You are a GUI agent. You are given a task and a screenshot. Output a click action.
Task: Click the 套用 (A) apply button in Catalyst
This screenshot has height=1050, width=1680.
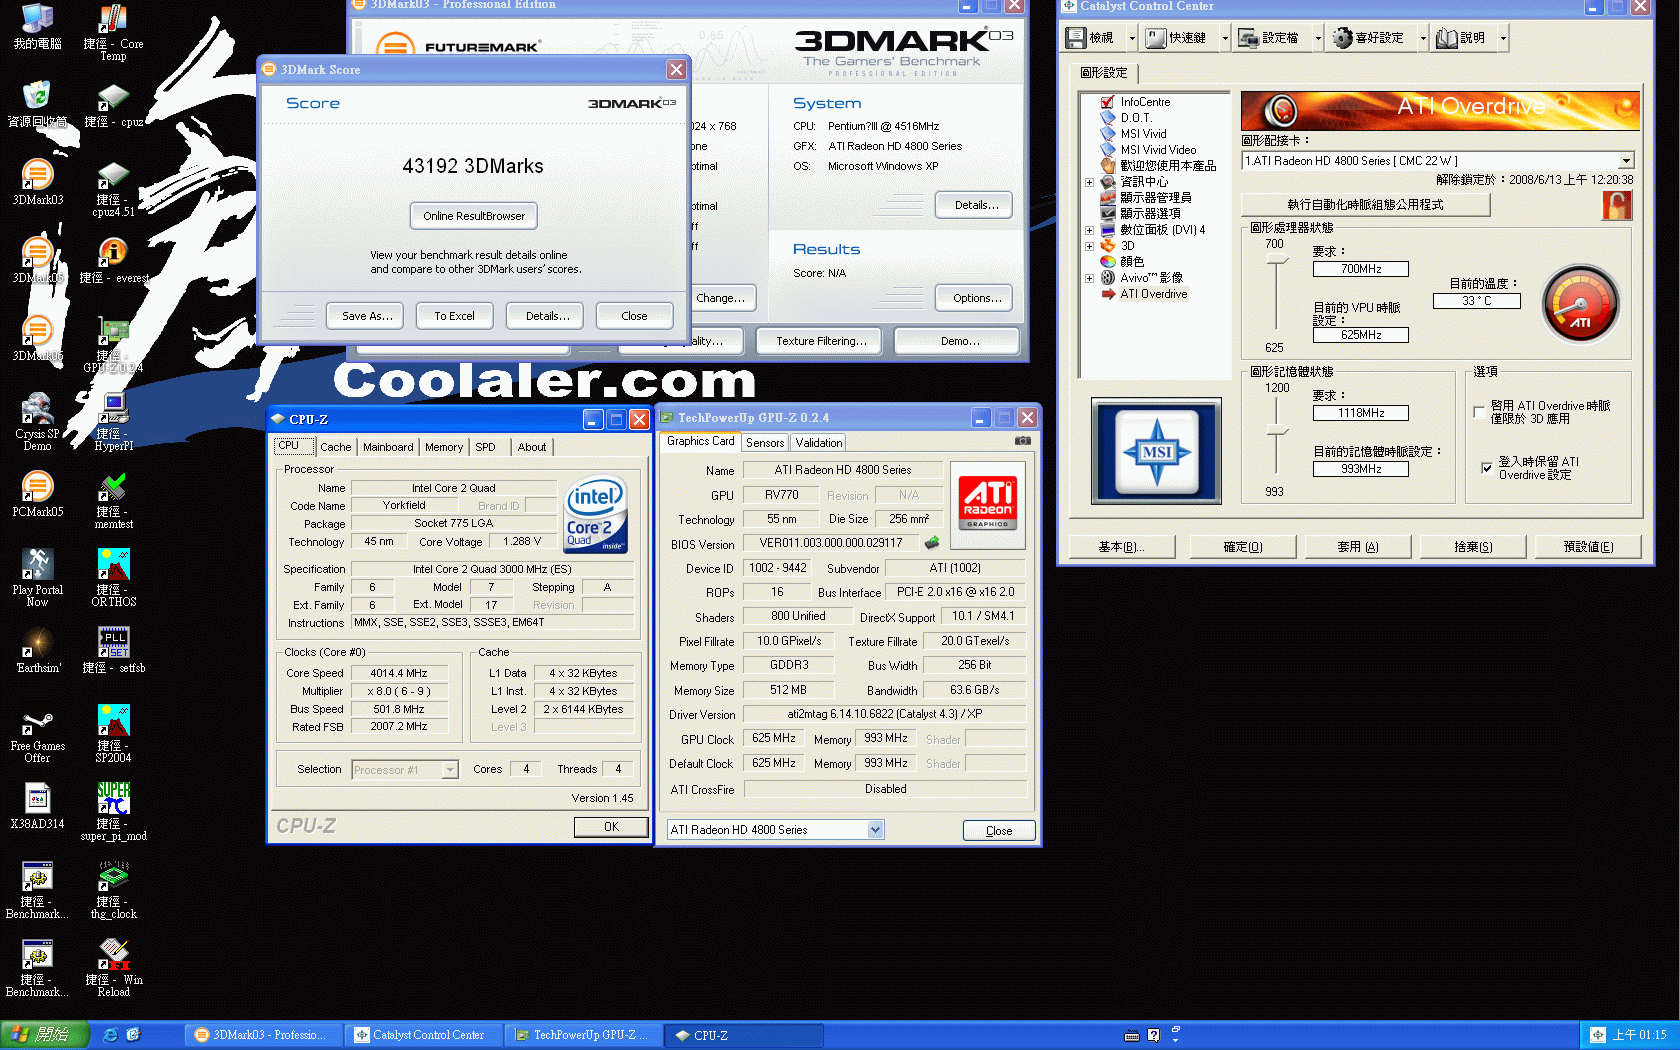click(1357, 547)
